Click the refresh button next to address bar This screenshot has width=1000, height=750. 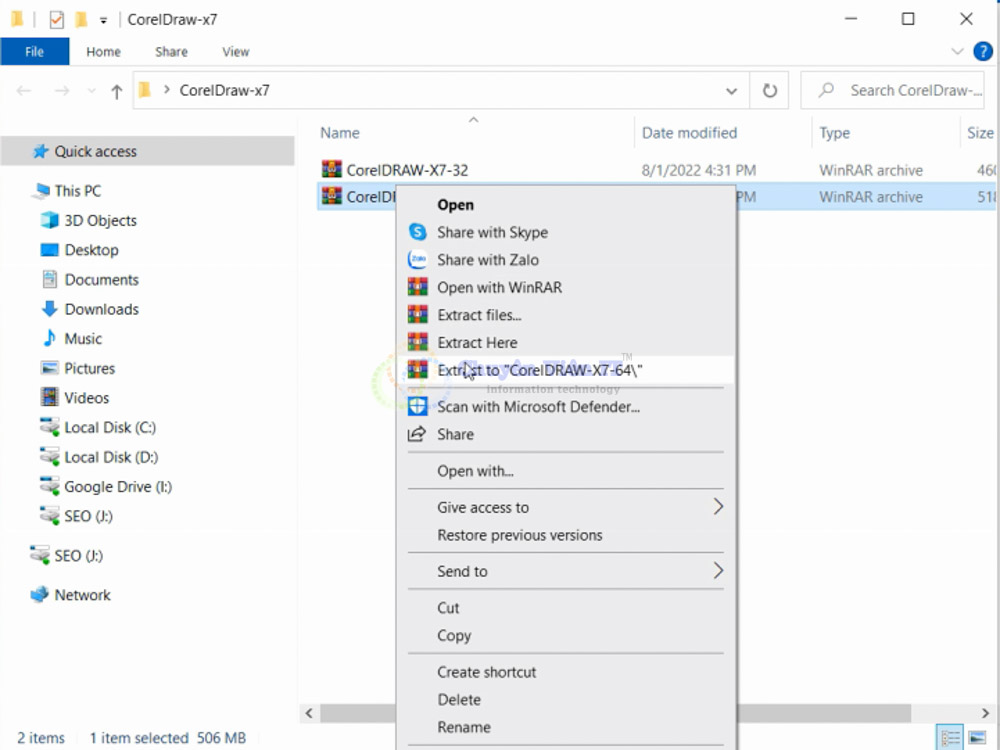pos(769,91)
